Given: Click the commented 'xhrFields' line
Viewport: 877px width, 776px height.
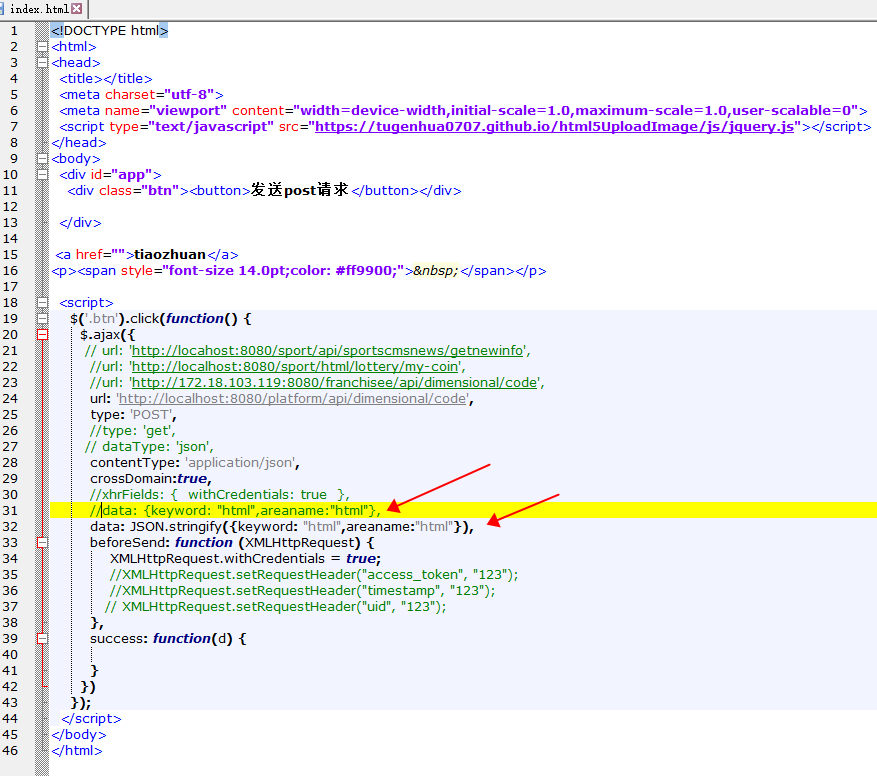Looking at the screenshot, I should pyautogui.click(x=220, y=495).
